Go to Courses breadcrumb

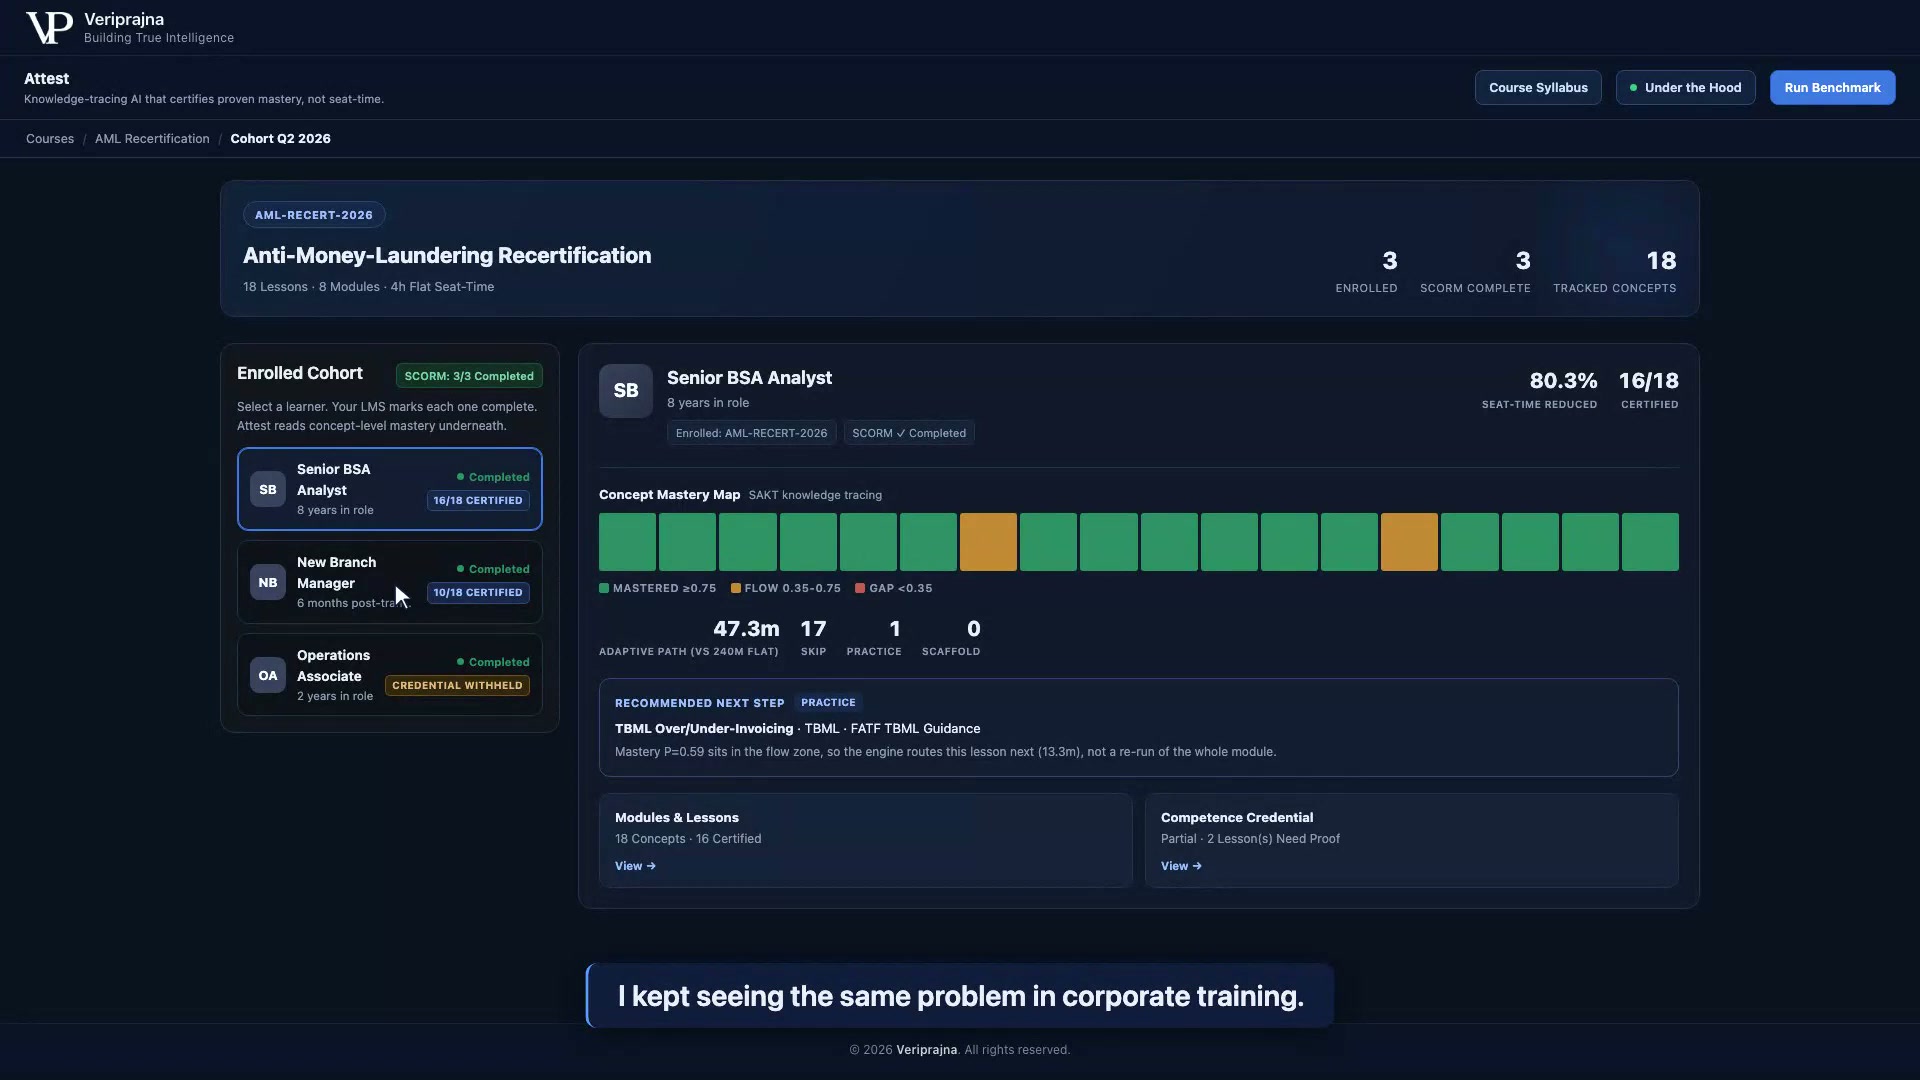pos(50,139)
